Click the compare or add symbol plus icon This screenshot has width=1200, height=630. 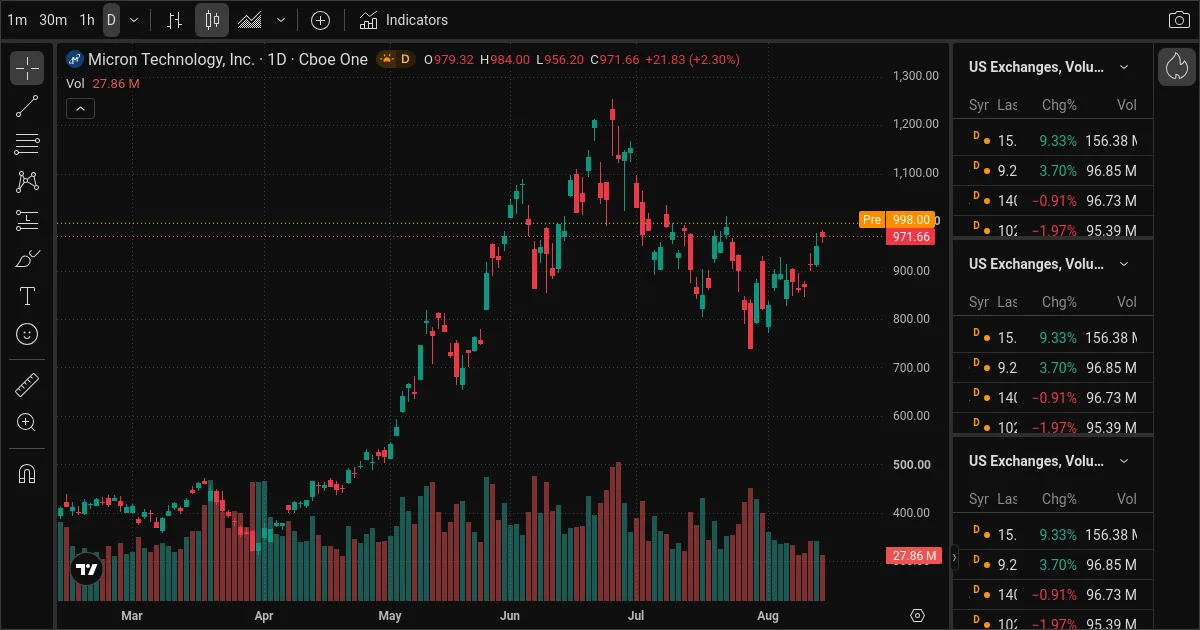click(320, 20)
